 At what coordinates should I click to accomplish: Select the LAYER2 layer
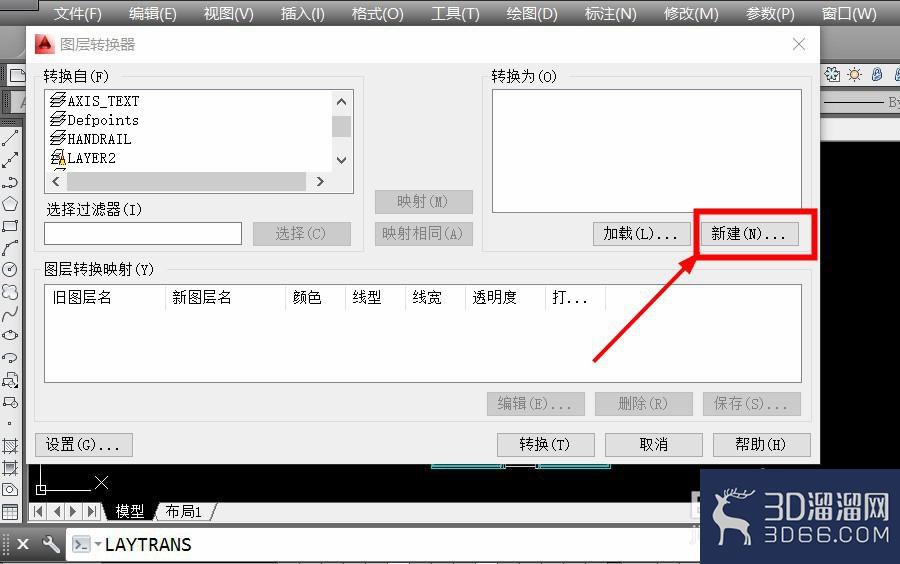[x=83, y=158]
